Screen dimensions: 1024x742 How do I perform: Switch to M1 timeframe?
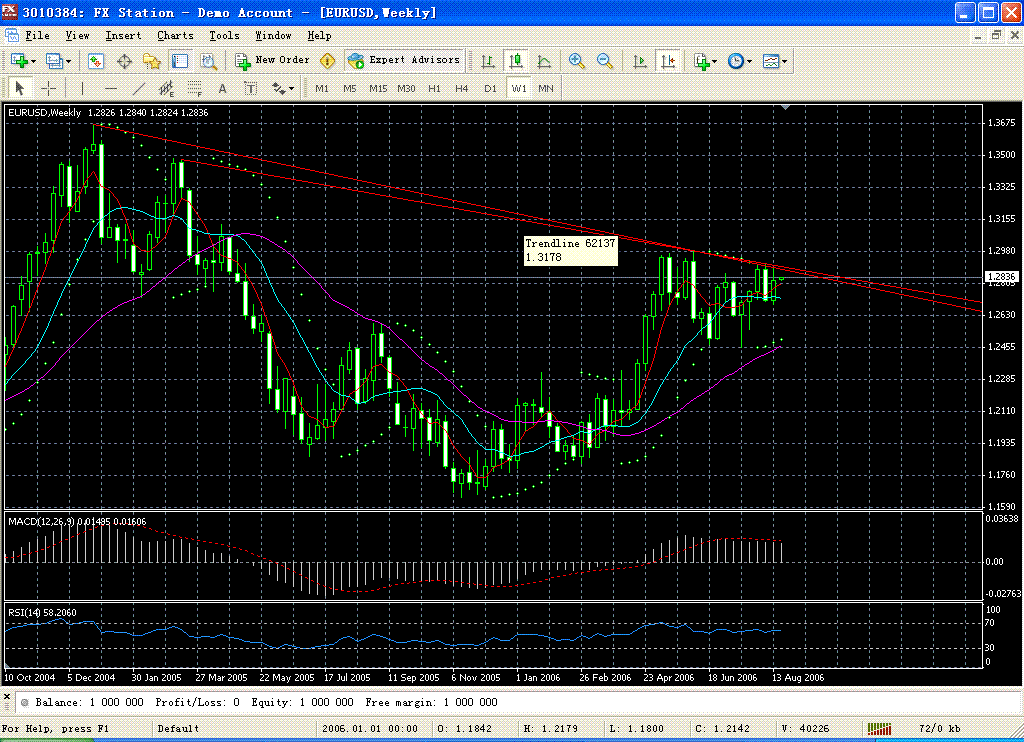click(x=322, y=88)
